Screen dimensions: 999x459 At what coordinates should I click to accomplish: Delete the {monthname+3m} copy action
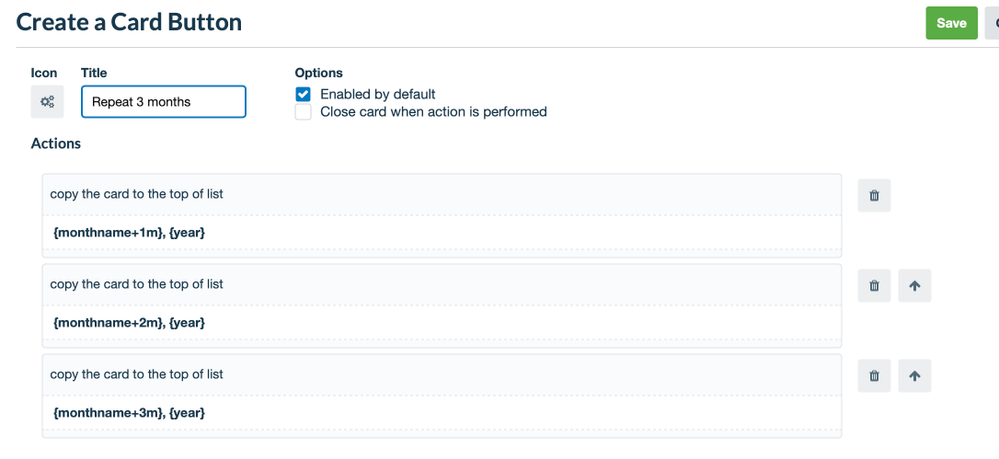click(874, 376)
